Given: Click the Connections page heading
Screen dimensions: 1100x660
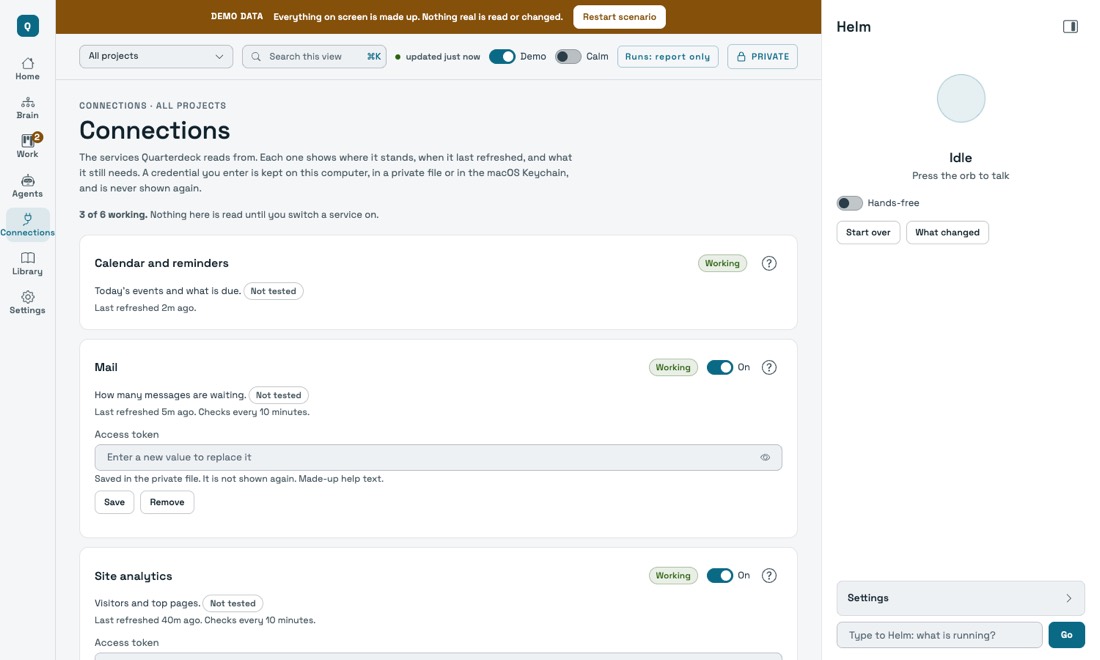Looking at the screenshot, I should [154, 130].
